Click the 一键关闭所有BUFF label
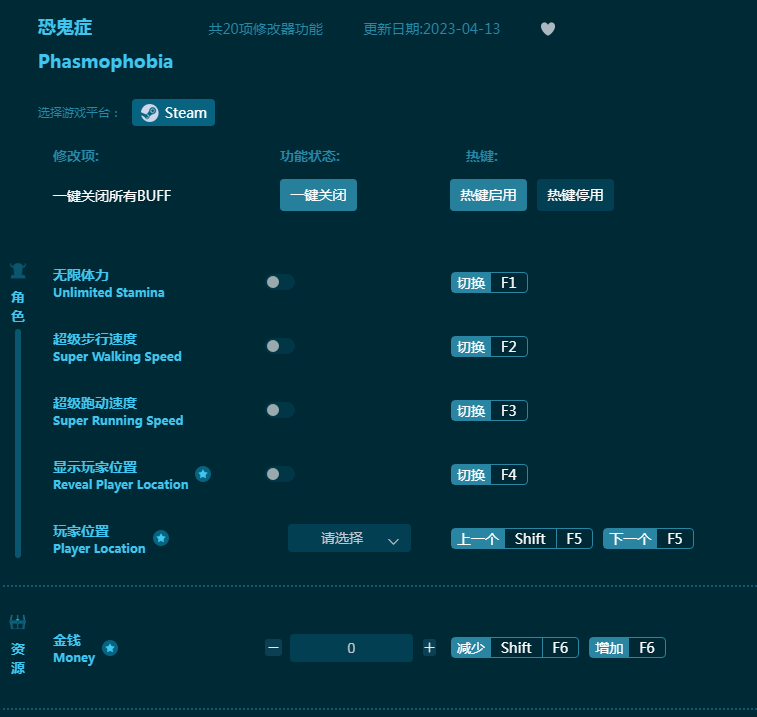757x717 pixels. coord(112,196)
